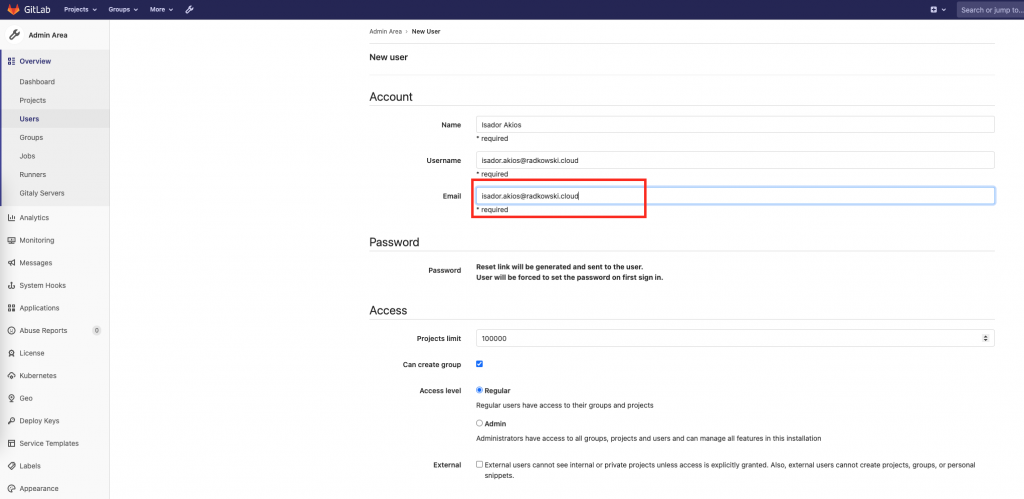Image resolution: width=1024 pixels, height=499 pixels.
Task: Open Monitoring via its monitor icon
Action: pos(11,240)
